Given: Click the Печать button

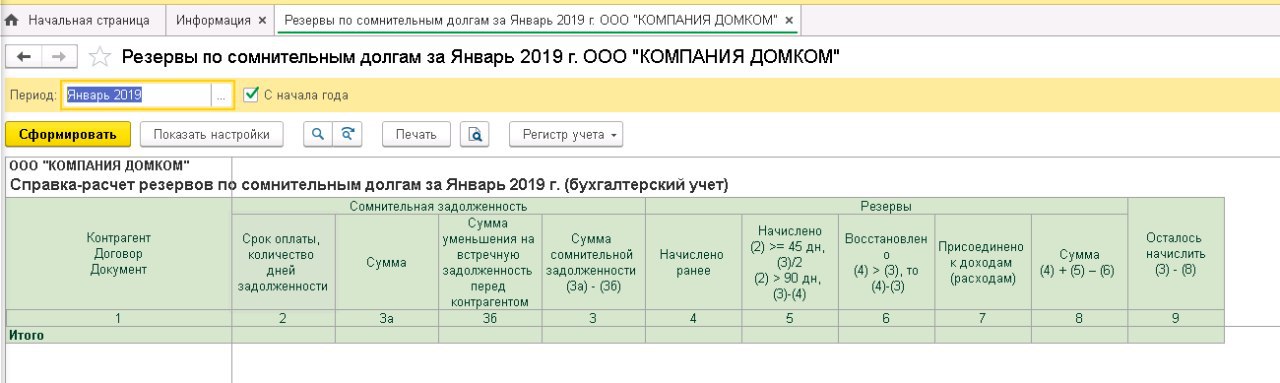Looking at the screenshot, I should coord(416,134).
